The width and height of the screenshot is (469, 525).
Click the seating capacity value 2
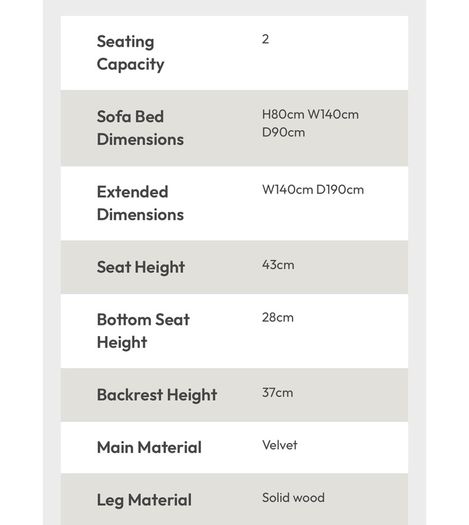point(265,39)
